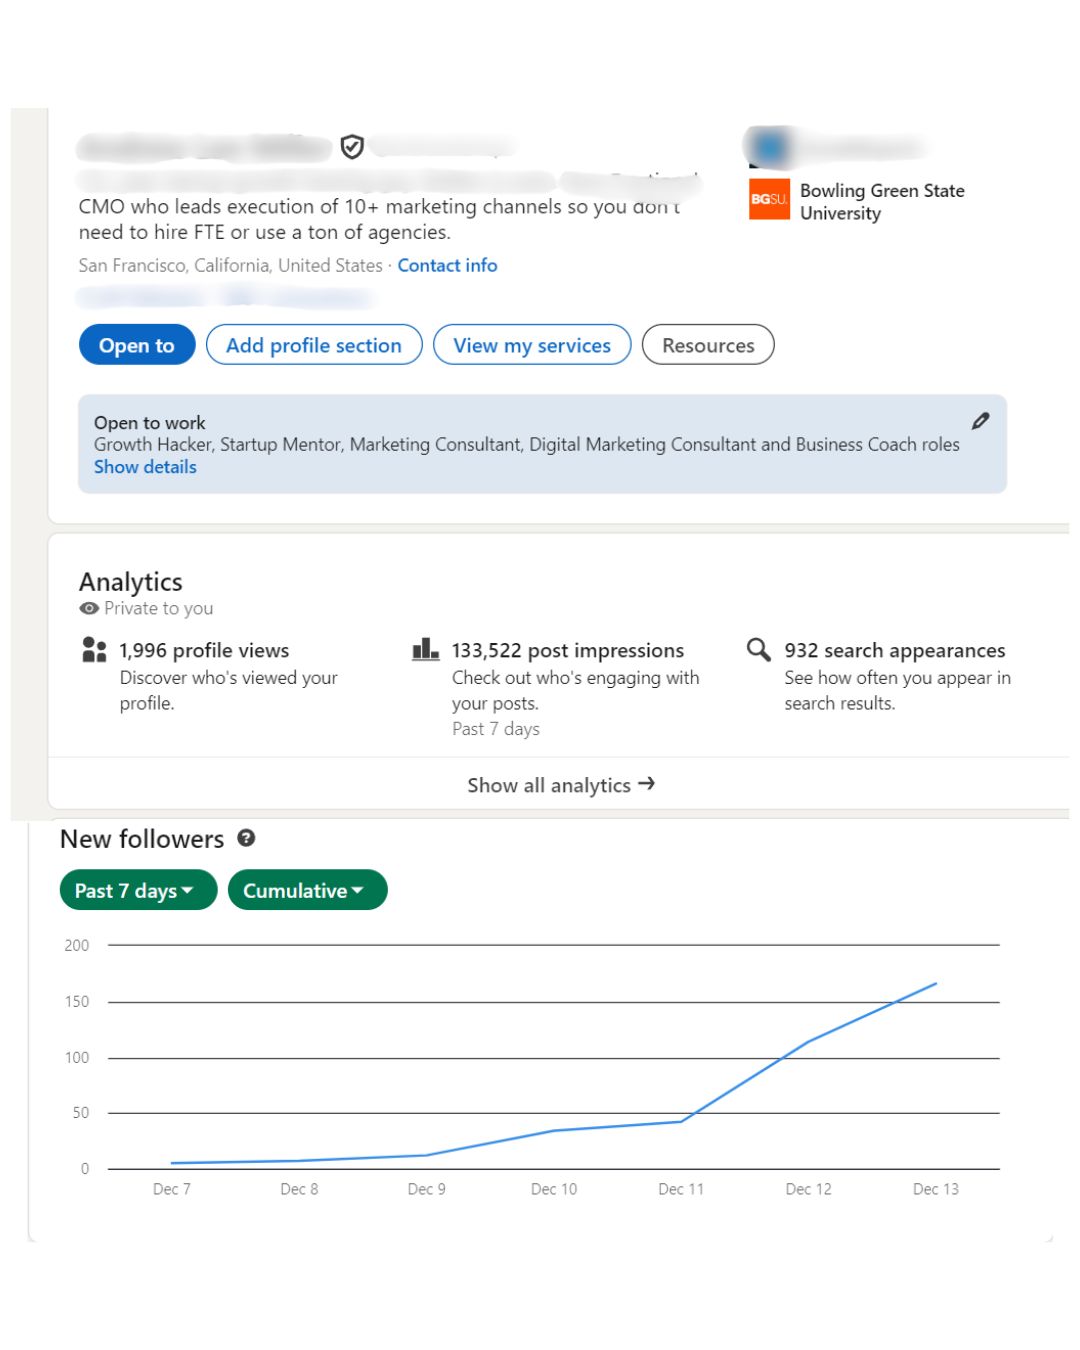Open 133,522 post impressions stat
The width and height of the screenshot is (1080, 1350).
pos(568,651)
